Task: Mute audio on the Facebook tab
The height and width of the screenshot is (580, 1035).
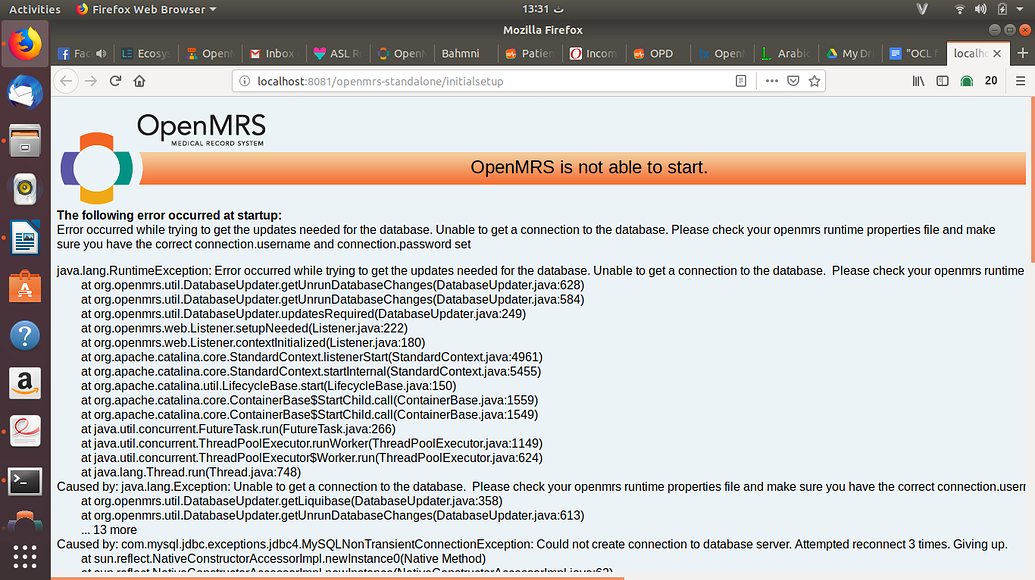Action: click(x=103, y=54)
